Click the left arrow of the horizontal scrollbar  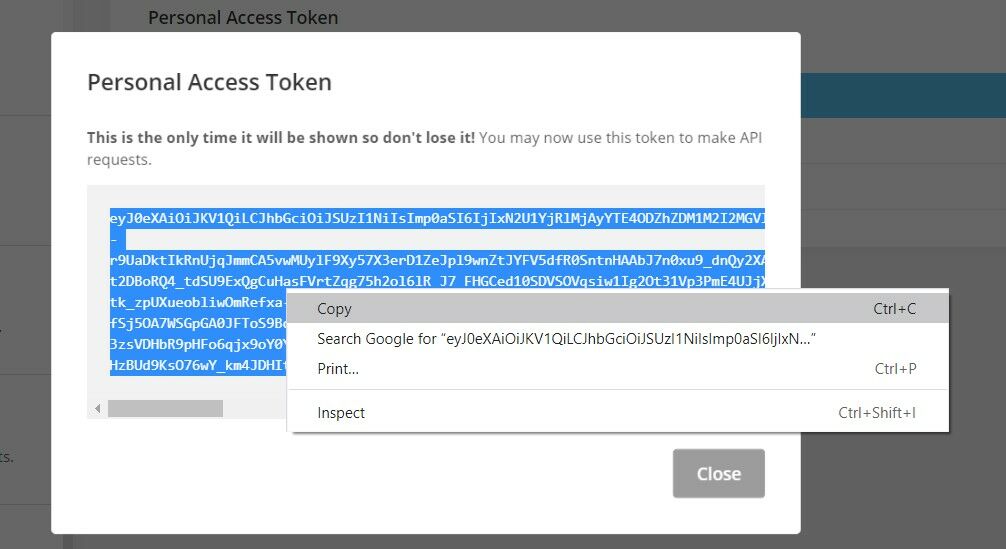point(98,408)
